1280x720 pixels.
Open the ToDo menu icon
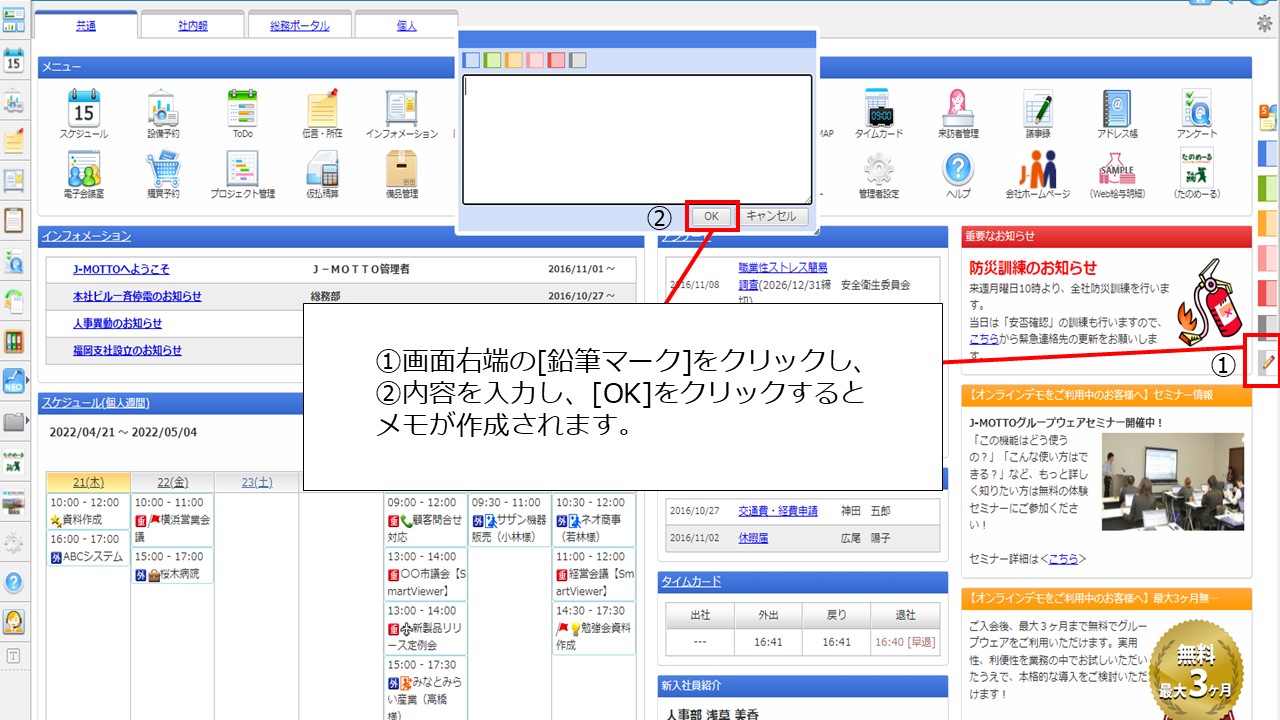[x=243, y=107]
